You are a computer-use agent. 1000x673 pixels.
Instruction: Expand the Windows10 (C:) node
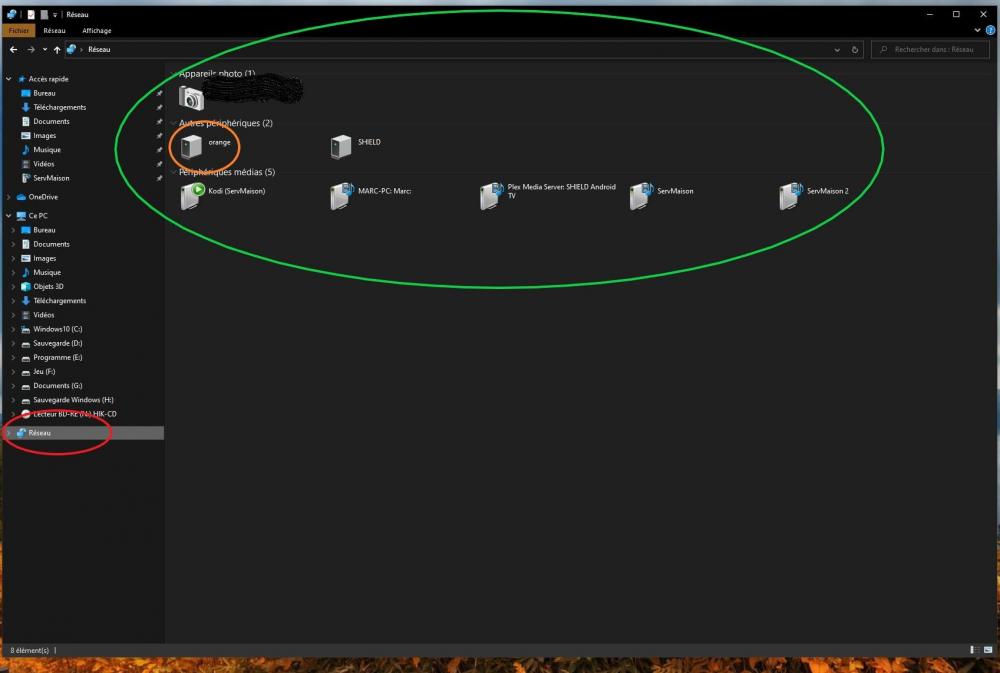13,329
